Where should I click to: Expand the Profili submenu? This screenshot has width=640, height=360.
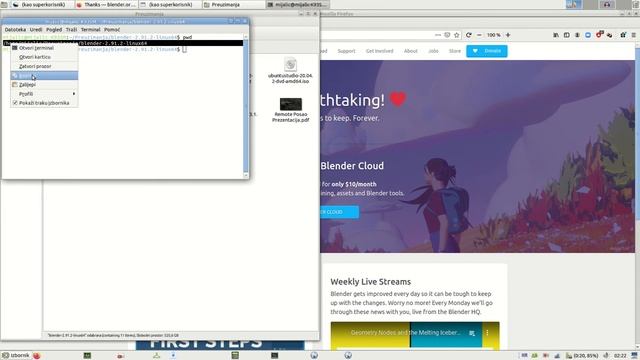pos(44,94)
